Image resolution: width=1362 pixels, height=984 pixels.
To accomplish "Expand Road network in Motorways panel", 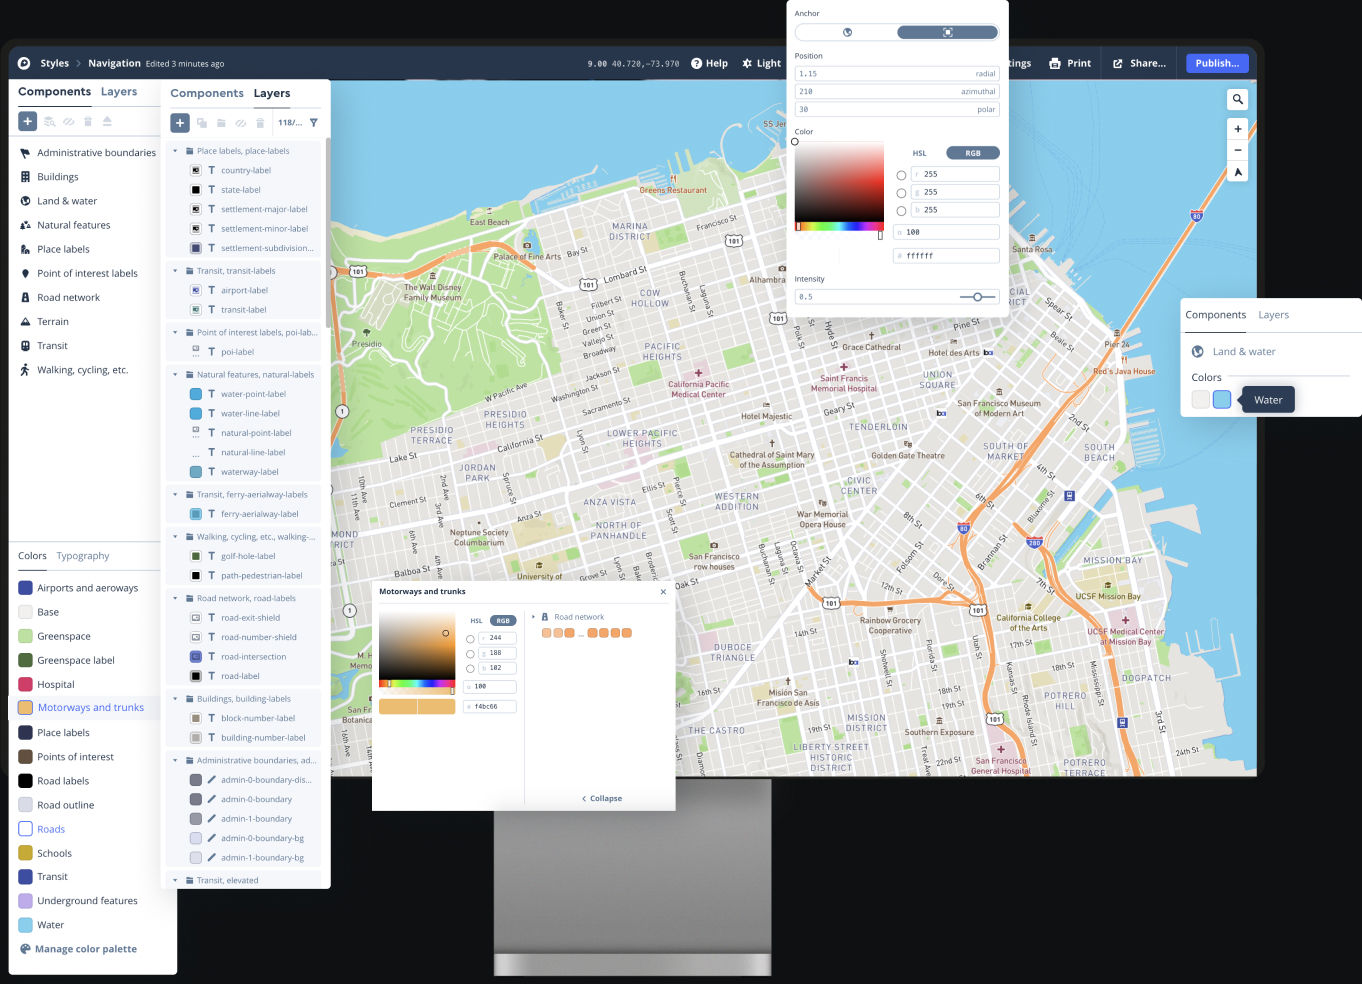I will coord(534,616).
